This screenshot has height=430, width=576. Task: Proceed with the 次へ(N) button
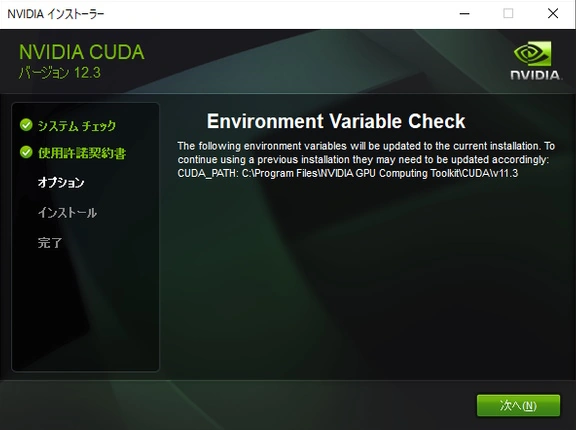[x=518, y=405]
